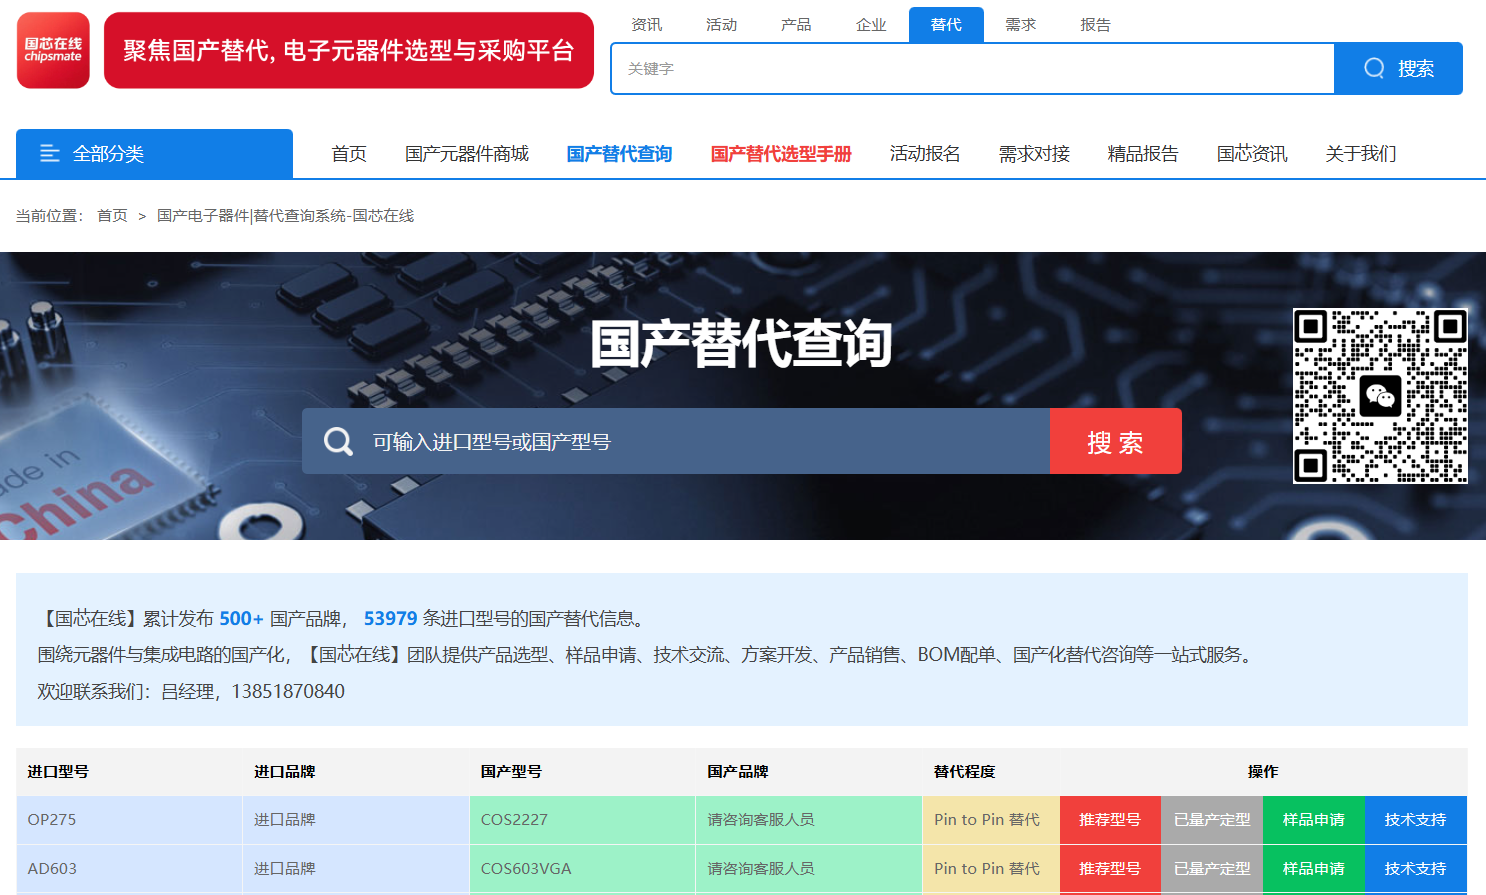
Task: Go to 首页 in navigation bar
Action: [349, 153]
